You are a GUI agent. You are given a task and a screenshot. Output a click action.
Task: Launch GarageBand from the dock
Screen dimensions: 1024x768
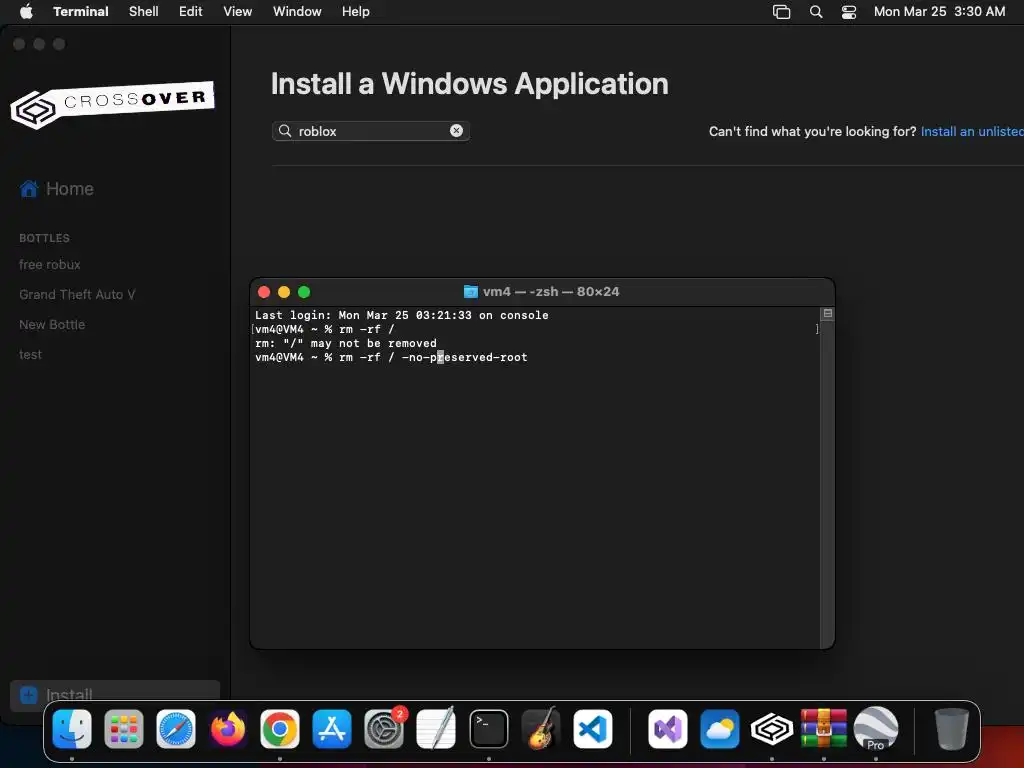pos(541,729)
